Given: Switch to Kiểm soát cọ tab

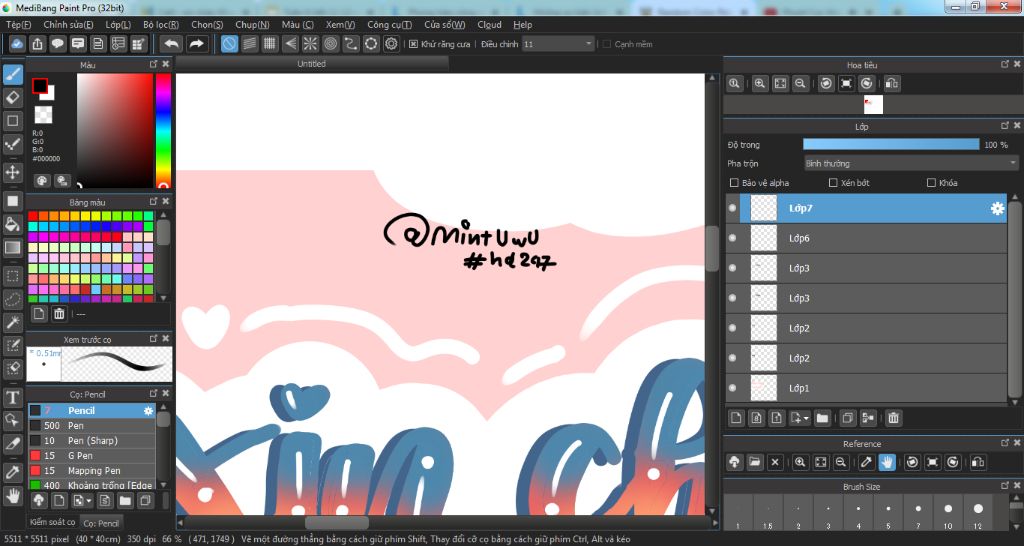Looking at the screenshot, I should pos(52,522).
